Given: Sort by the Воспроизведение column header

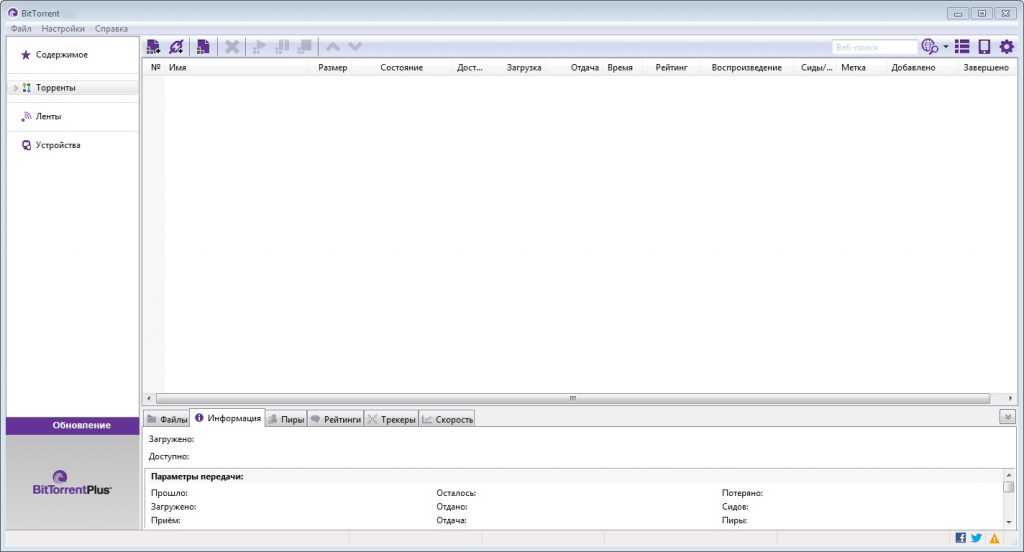Looking at the screenshot, I should click(746, 67).
